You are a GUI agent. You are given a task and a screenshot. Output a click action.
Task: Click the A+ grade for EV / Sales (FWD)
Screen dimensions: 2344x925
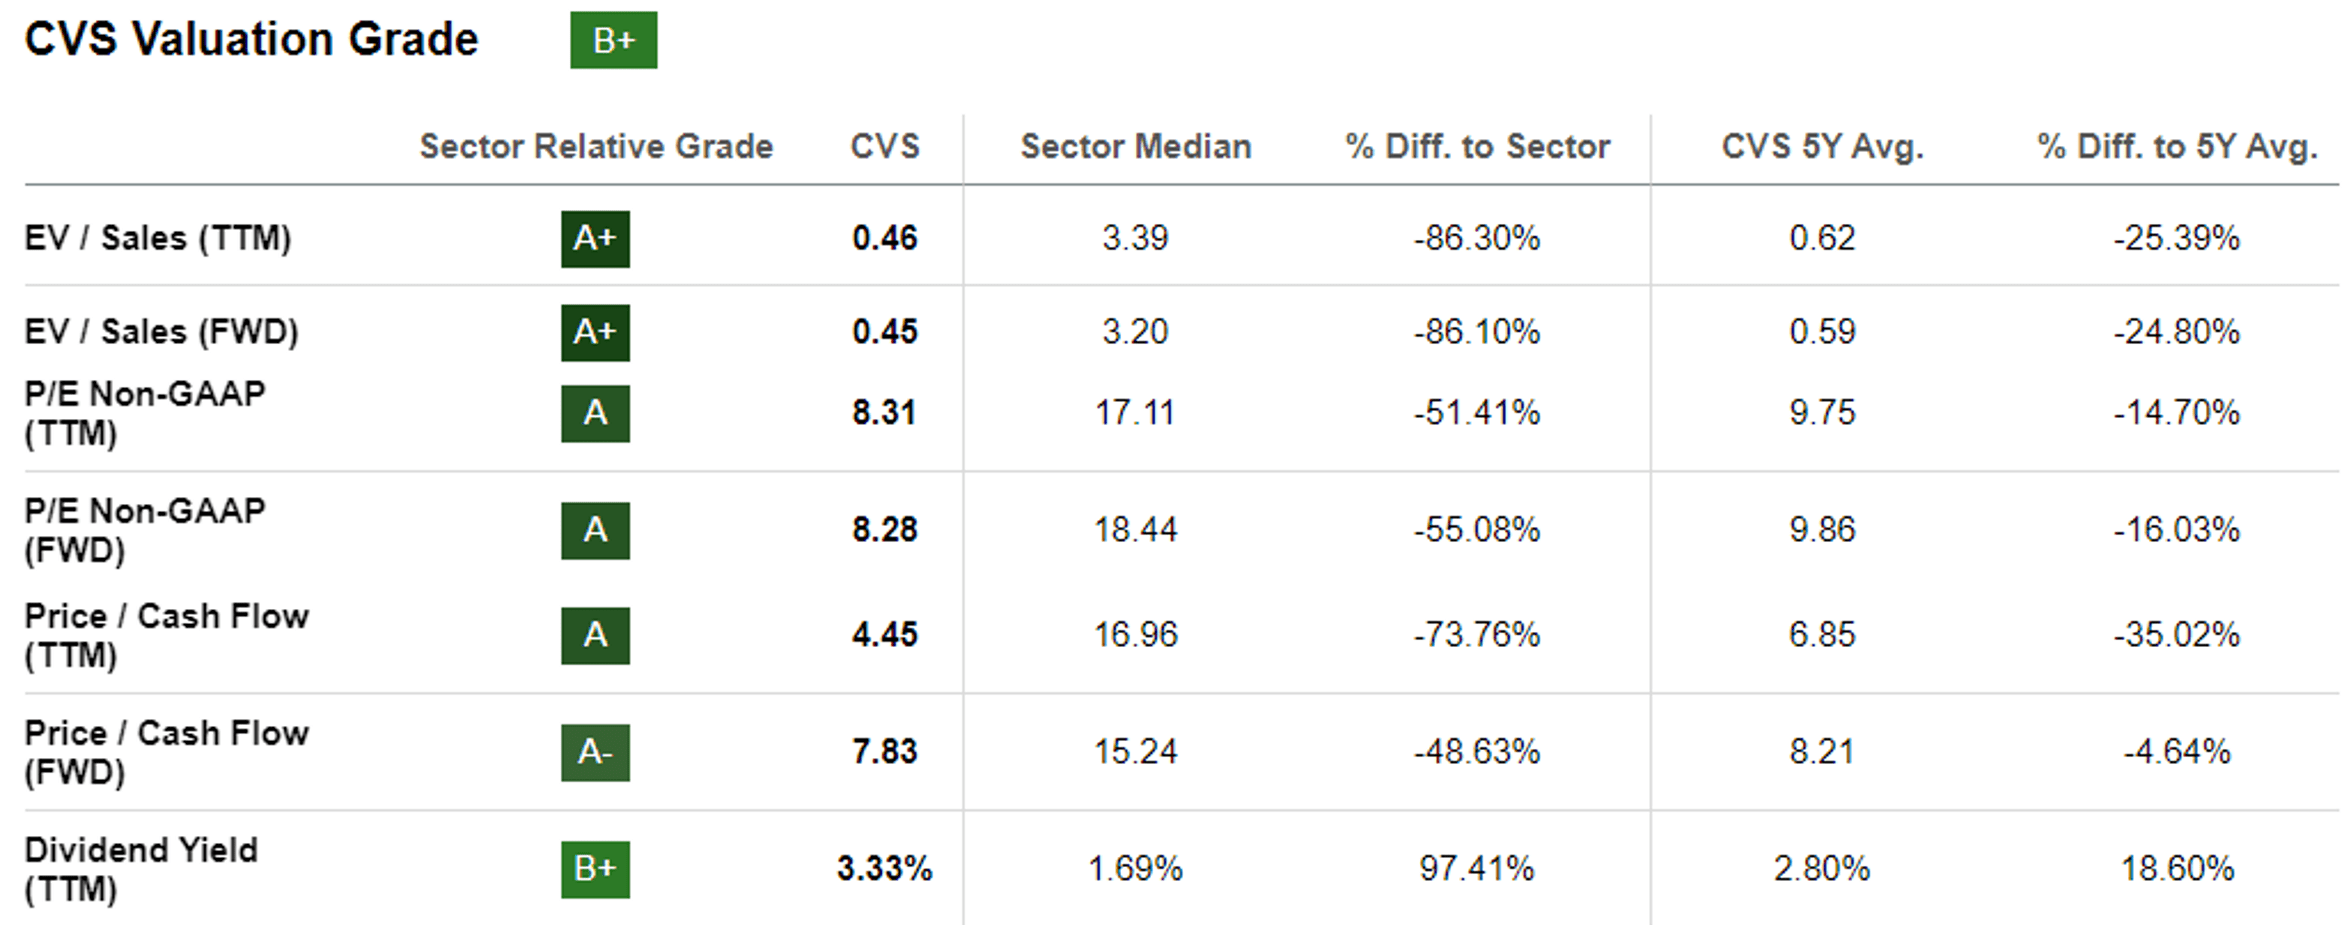[595, 332]
